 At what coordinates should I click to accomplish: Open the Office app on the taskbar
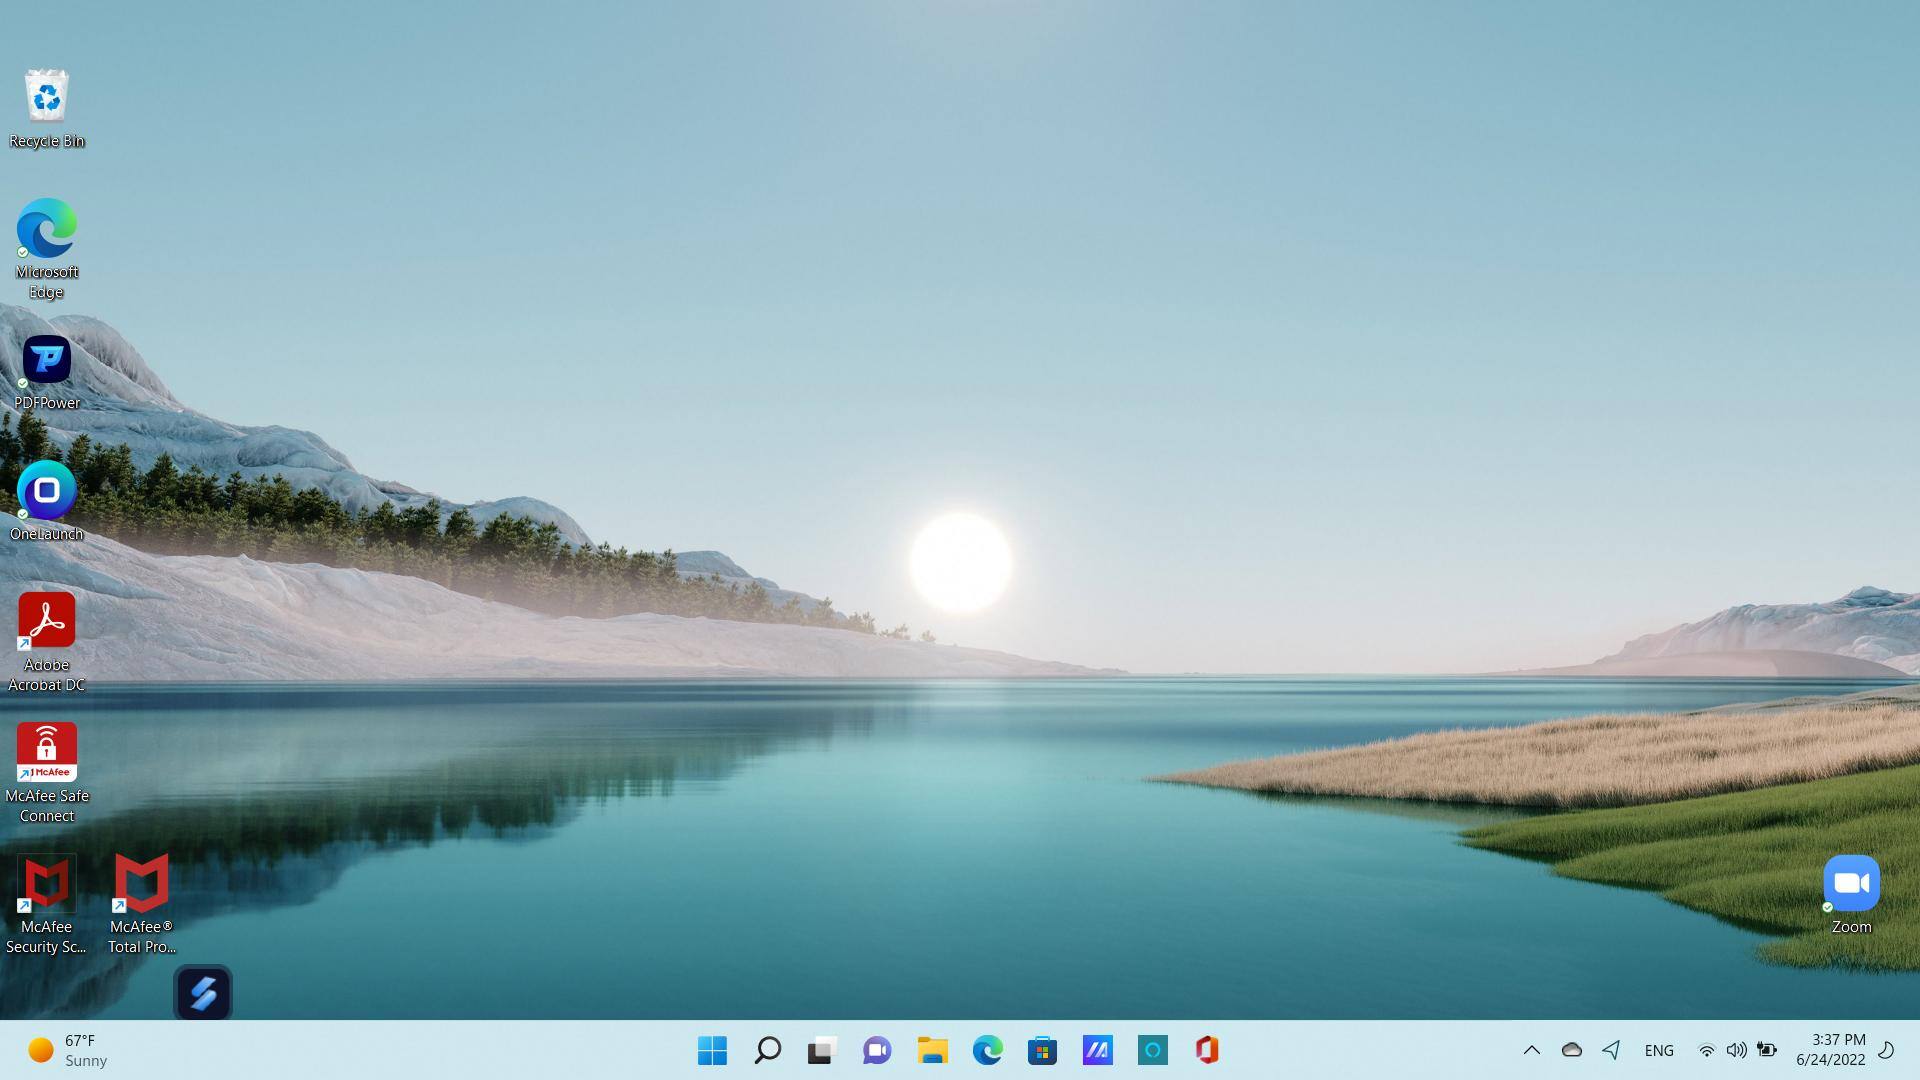pyautogui.click(x=1207, y=1050)
